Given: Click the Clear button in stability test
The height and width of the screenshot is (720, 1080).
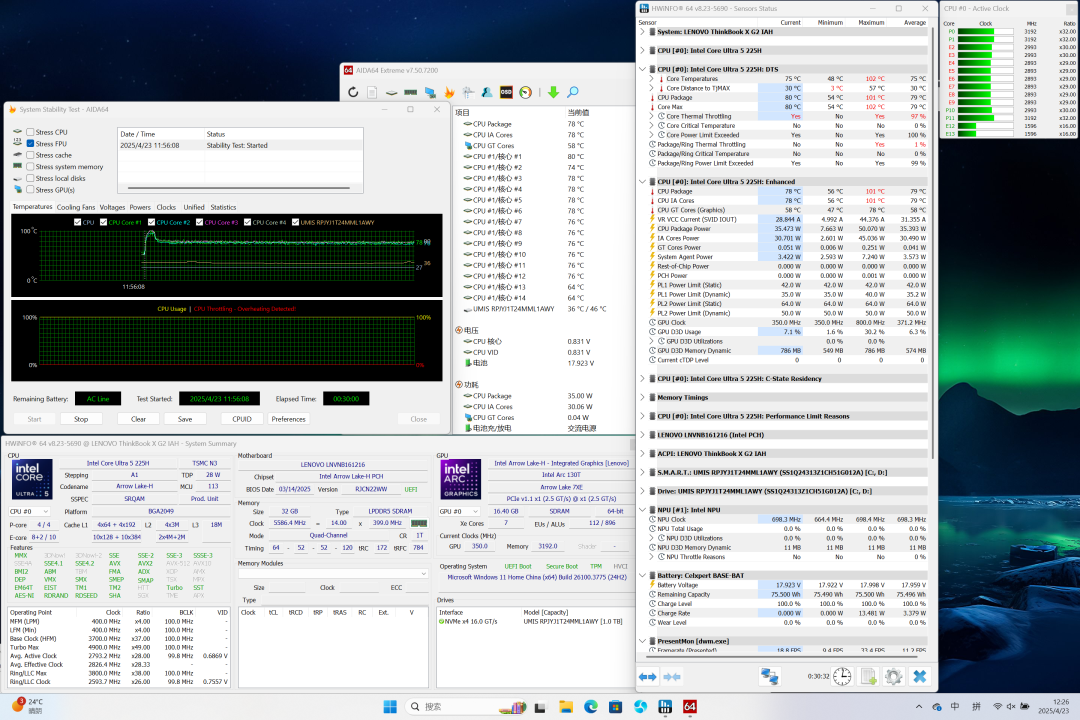Looking at the screenshot, I should tap(138, 419).
